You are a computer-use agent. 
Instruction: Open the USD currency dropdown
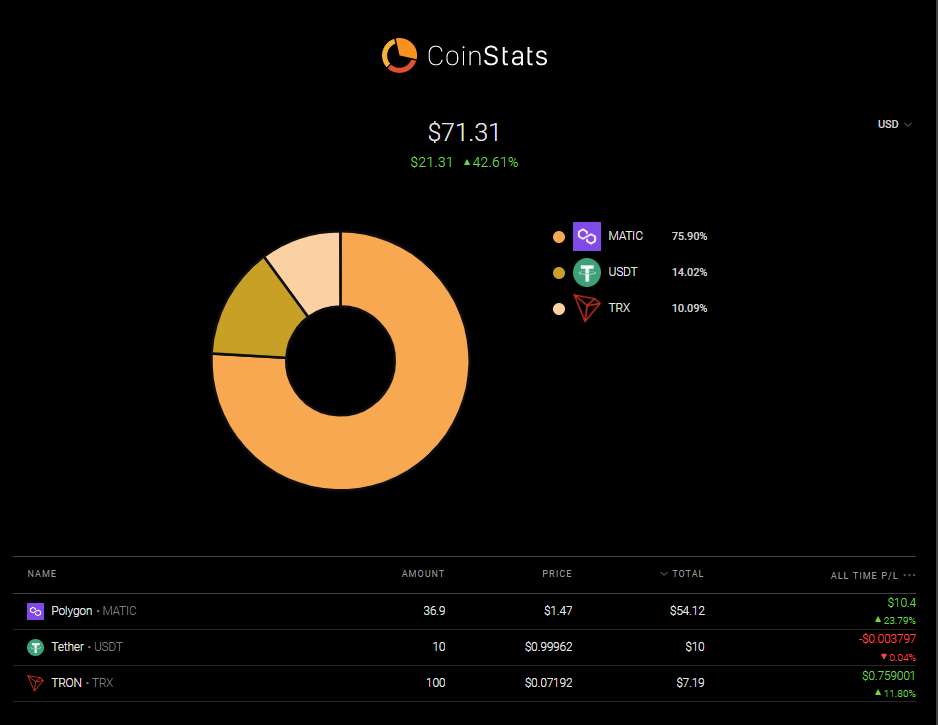[x=894, y=124]
